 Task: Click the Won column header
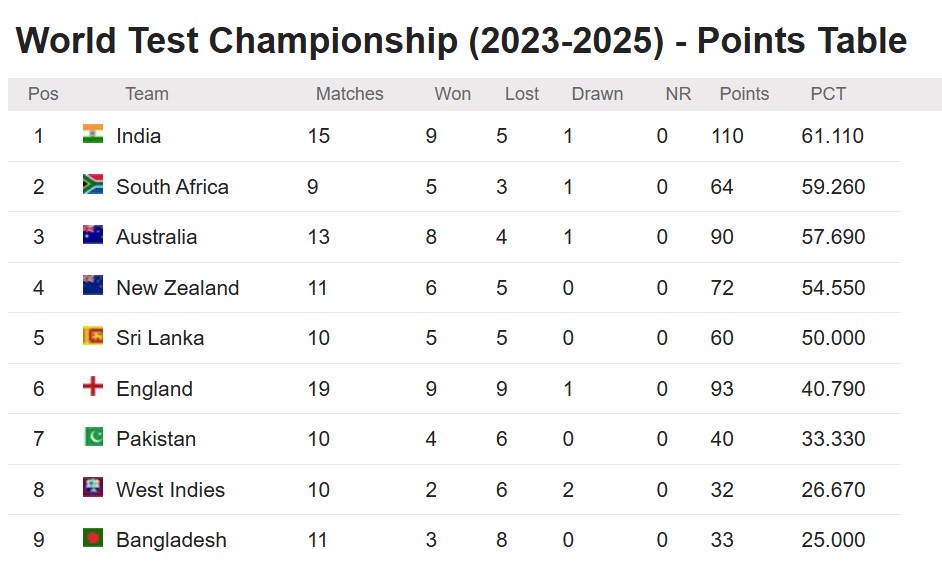coord(453,94)
